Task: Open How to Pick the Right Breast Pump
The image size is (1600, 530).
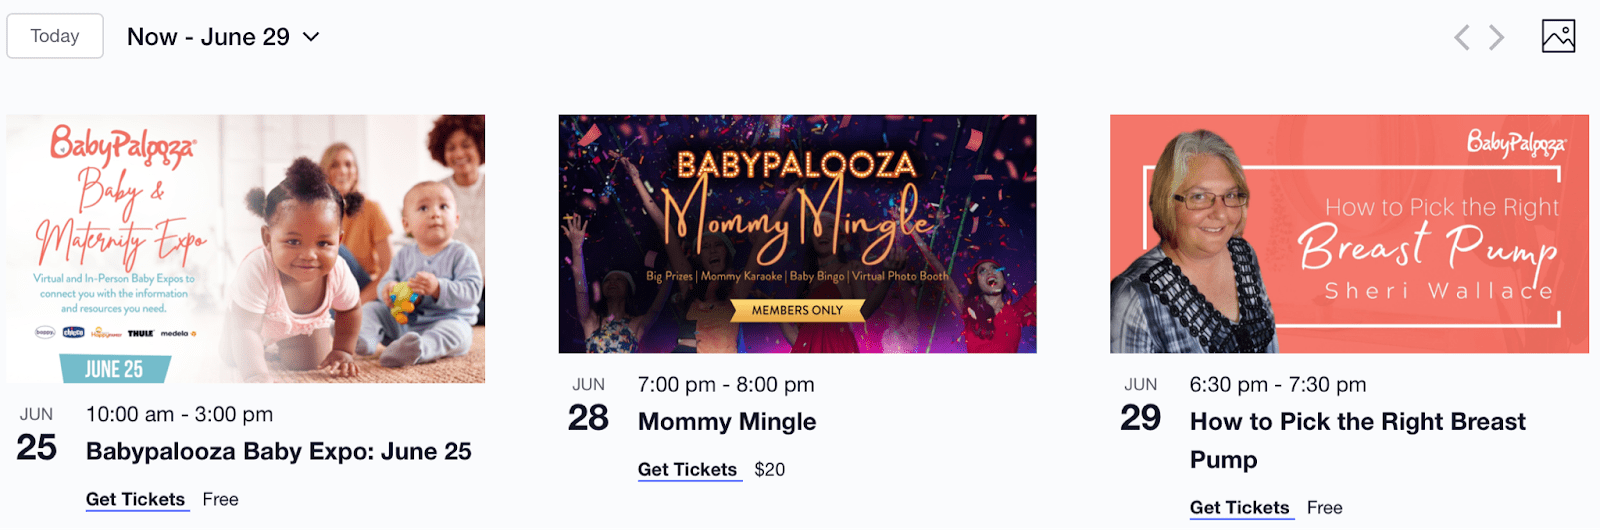Action: (1357, 441)
